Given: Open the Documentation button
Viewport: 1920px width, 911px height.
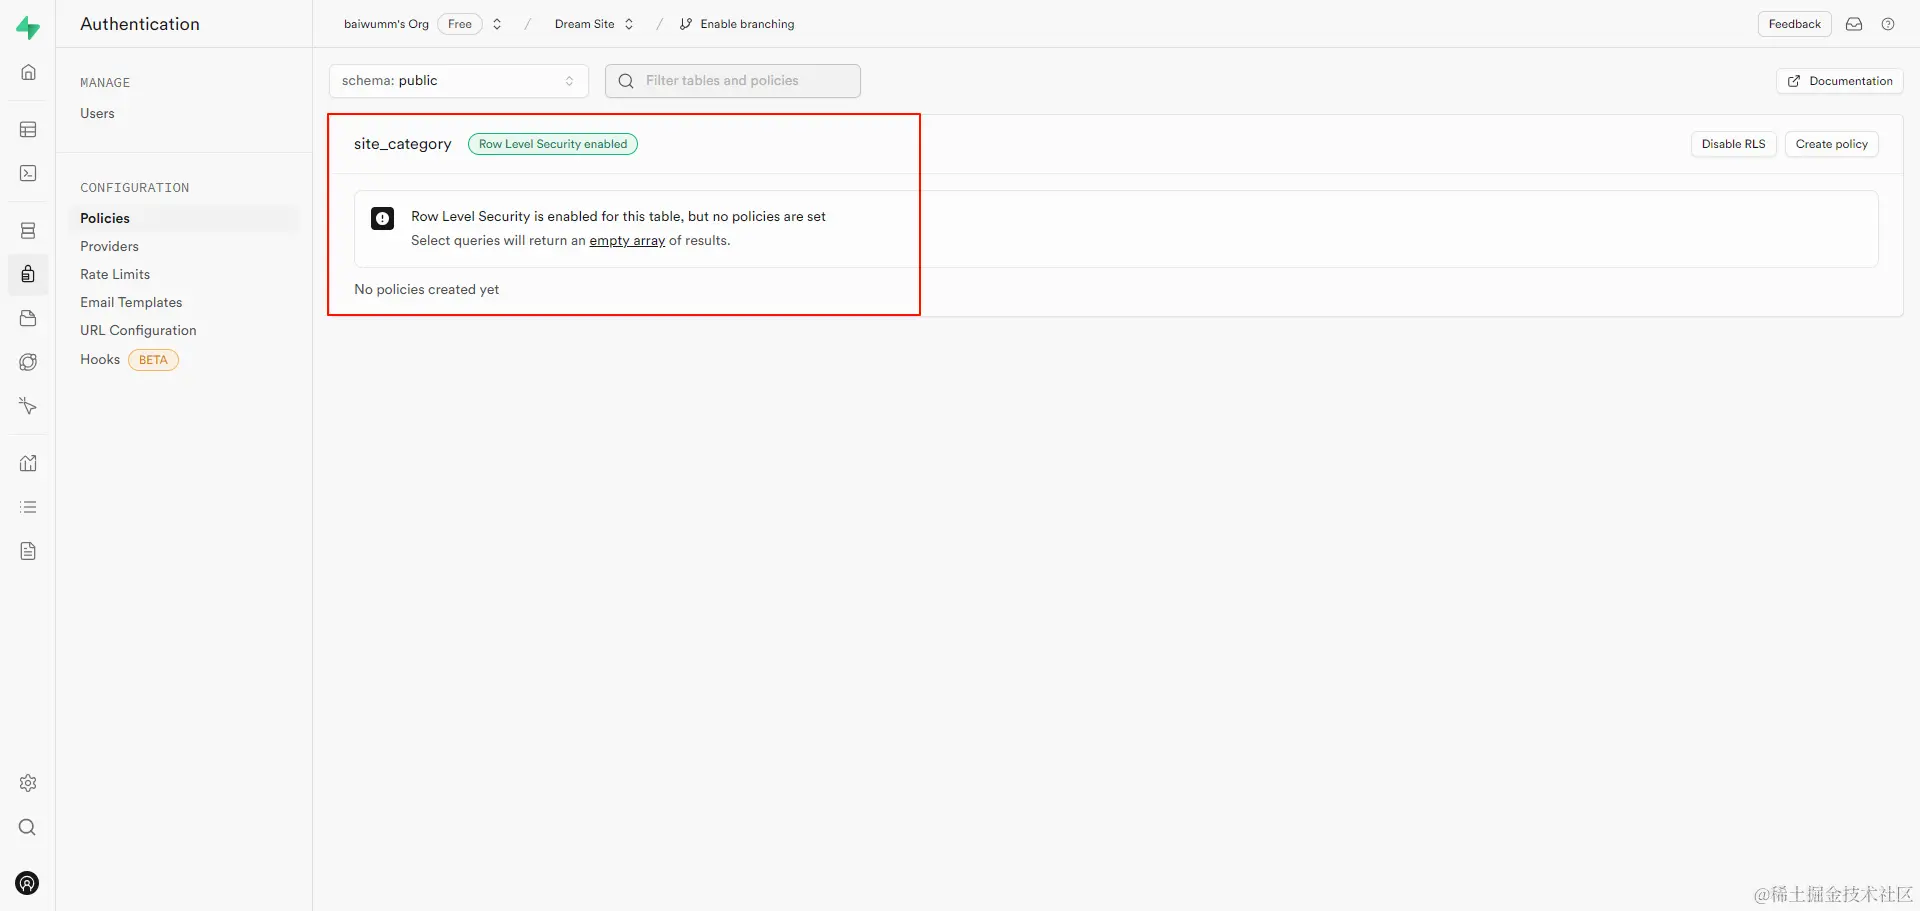Looking at the screenshot, I should pos(1840,81).
